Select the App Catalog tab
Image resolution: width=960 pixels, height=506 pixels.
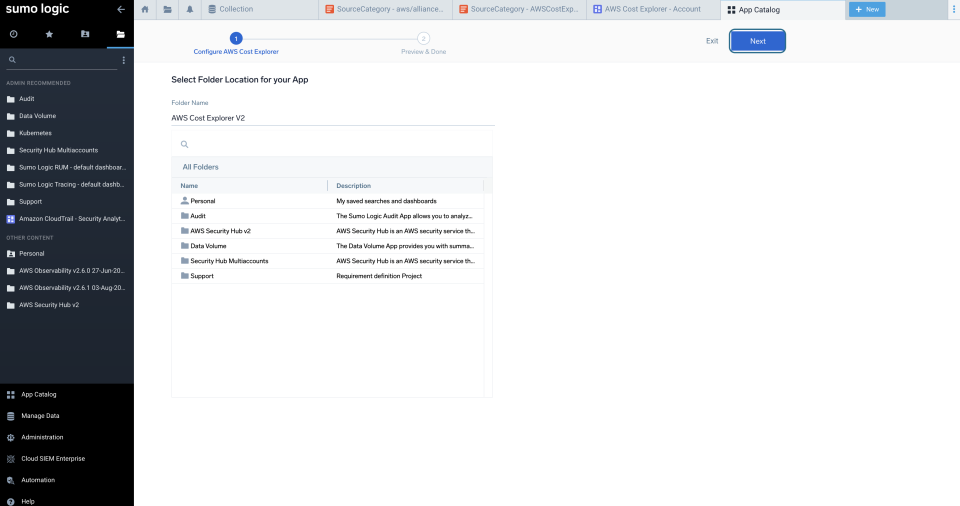[783, 9]
